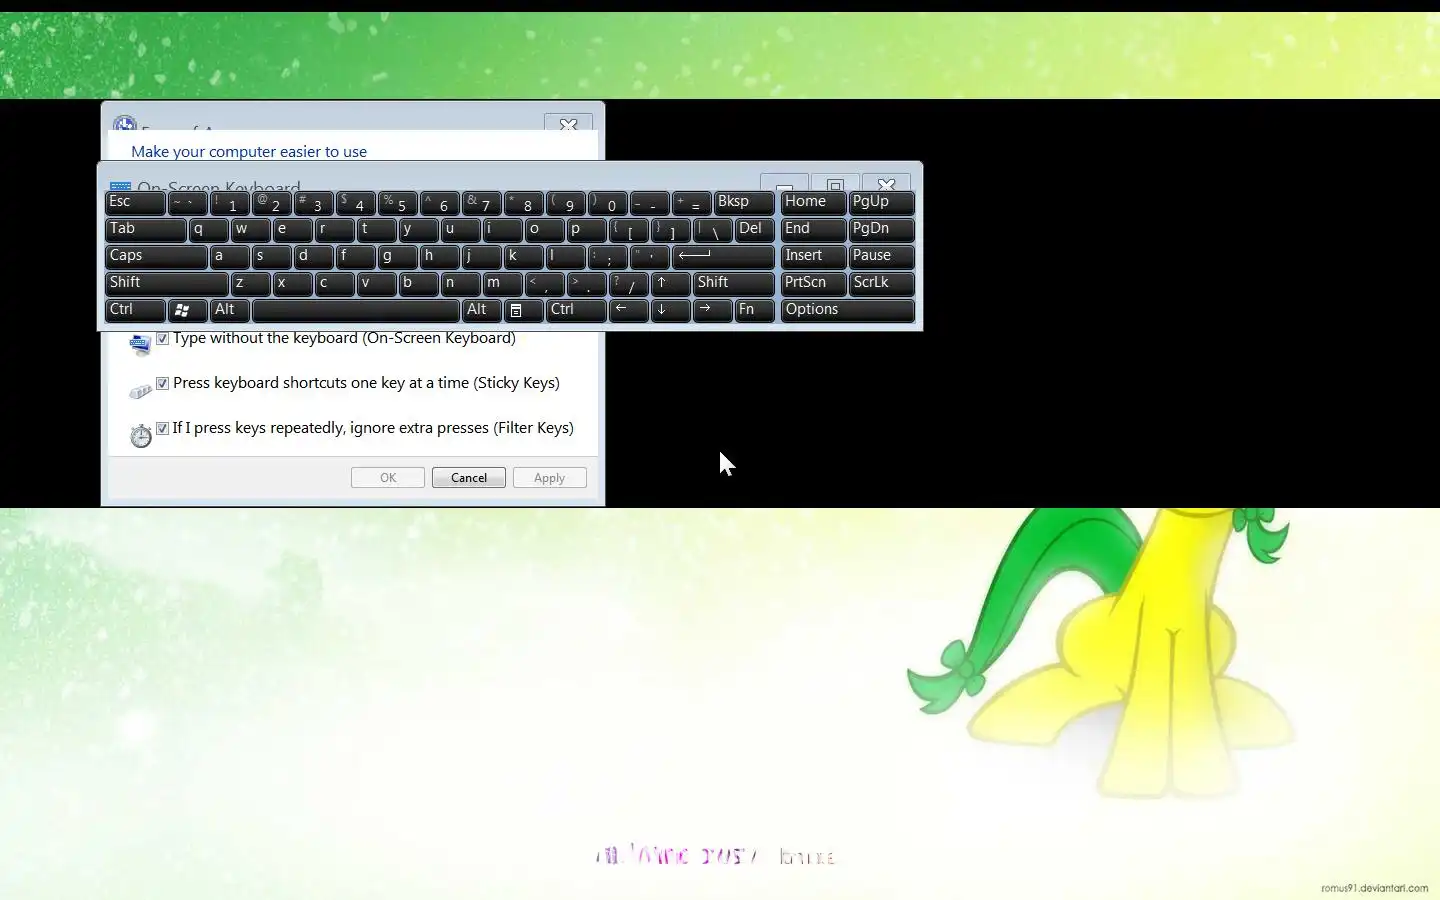Click the l key
Viewport: 1440px width, 900px height.
566,257
